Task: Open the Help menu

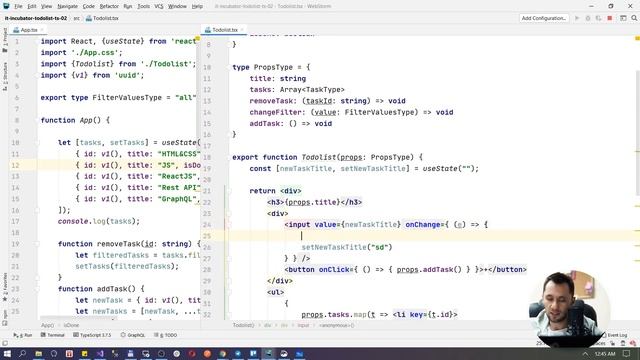Action: click(197, 6)
